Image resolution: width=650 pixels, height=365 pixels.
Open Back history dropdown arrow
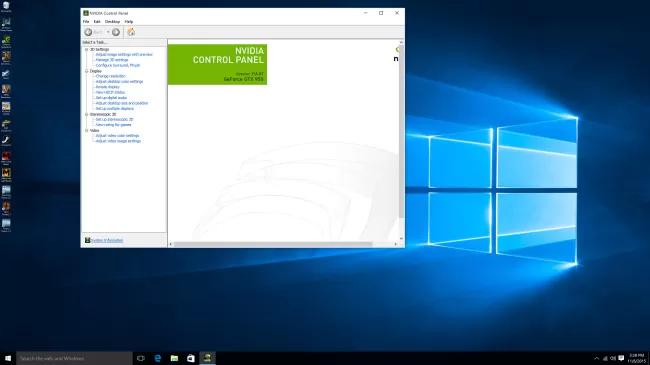[108, 32]
